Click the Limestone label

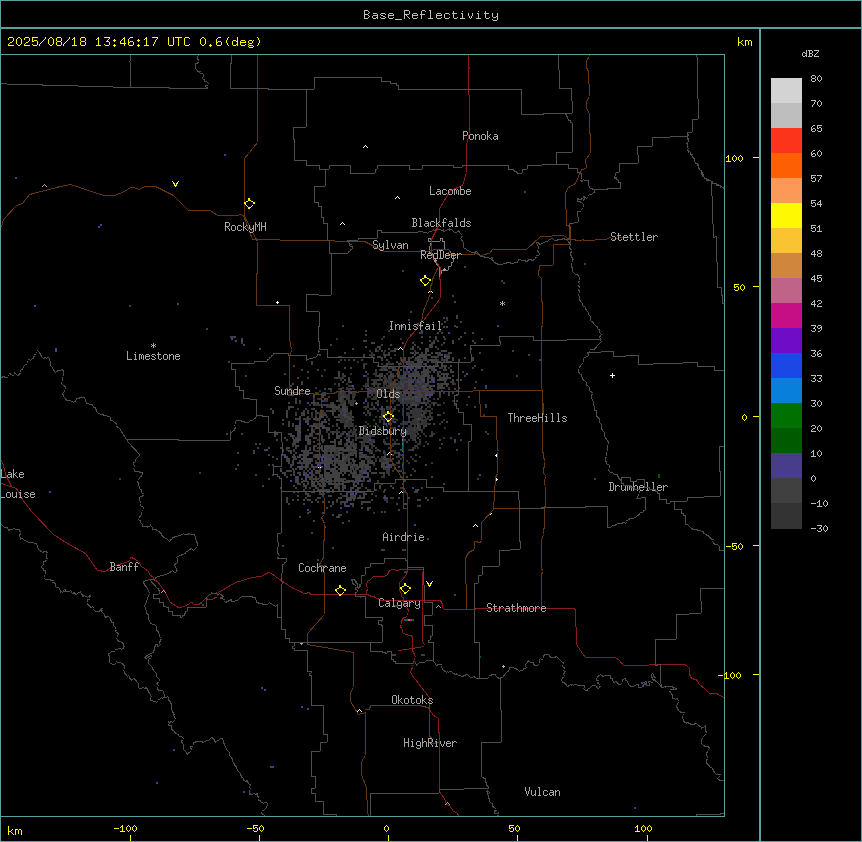153,356
